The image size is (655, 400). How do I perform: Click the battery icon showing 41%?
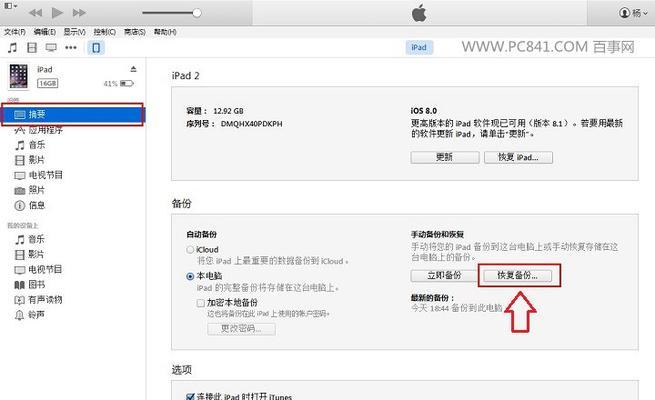pos(127,84)
